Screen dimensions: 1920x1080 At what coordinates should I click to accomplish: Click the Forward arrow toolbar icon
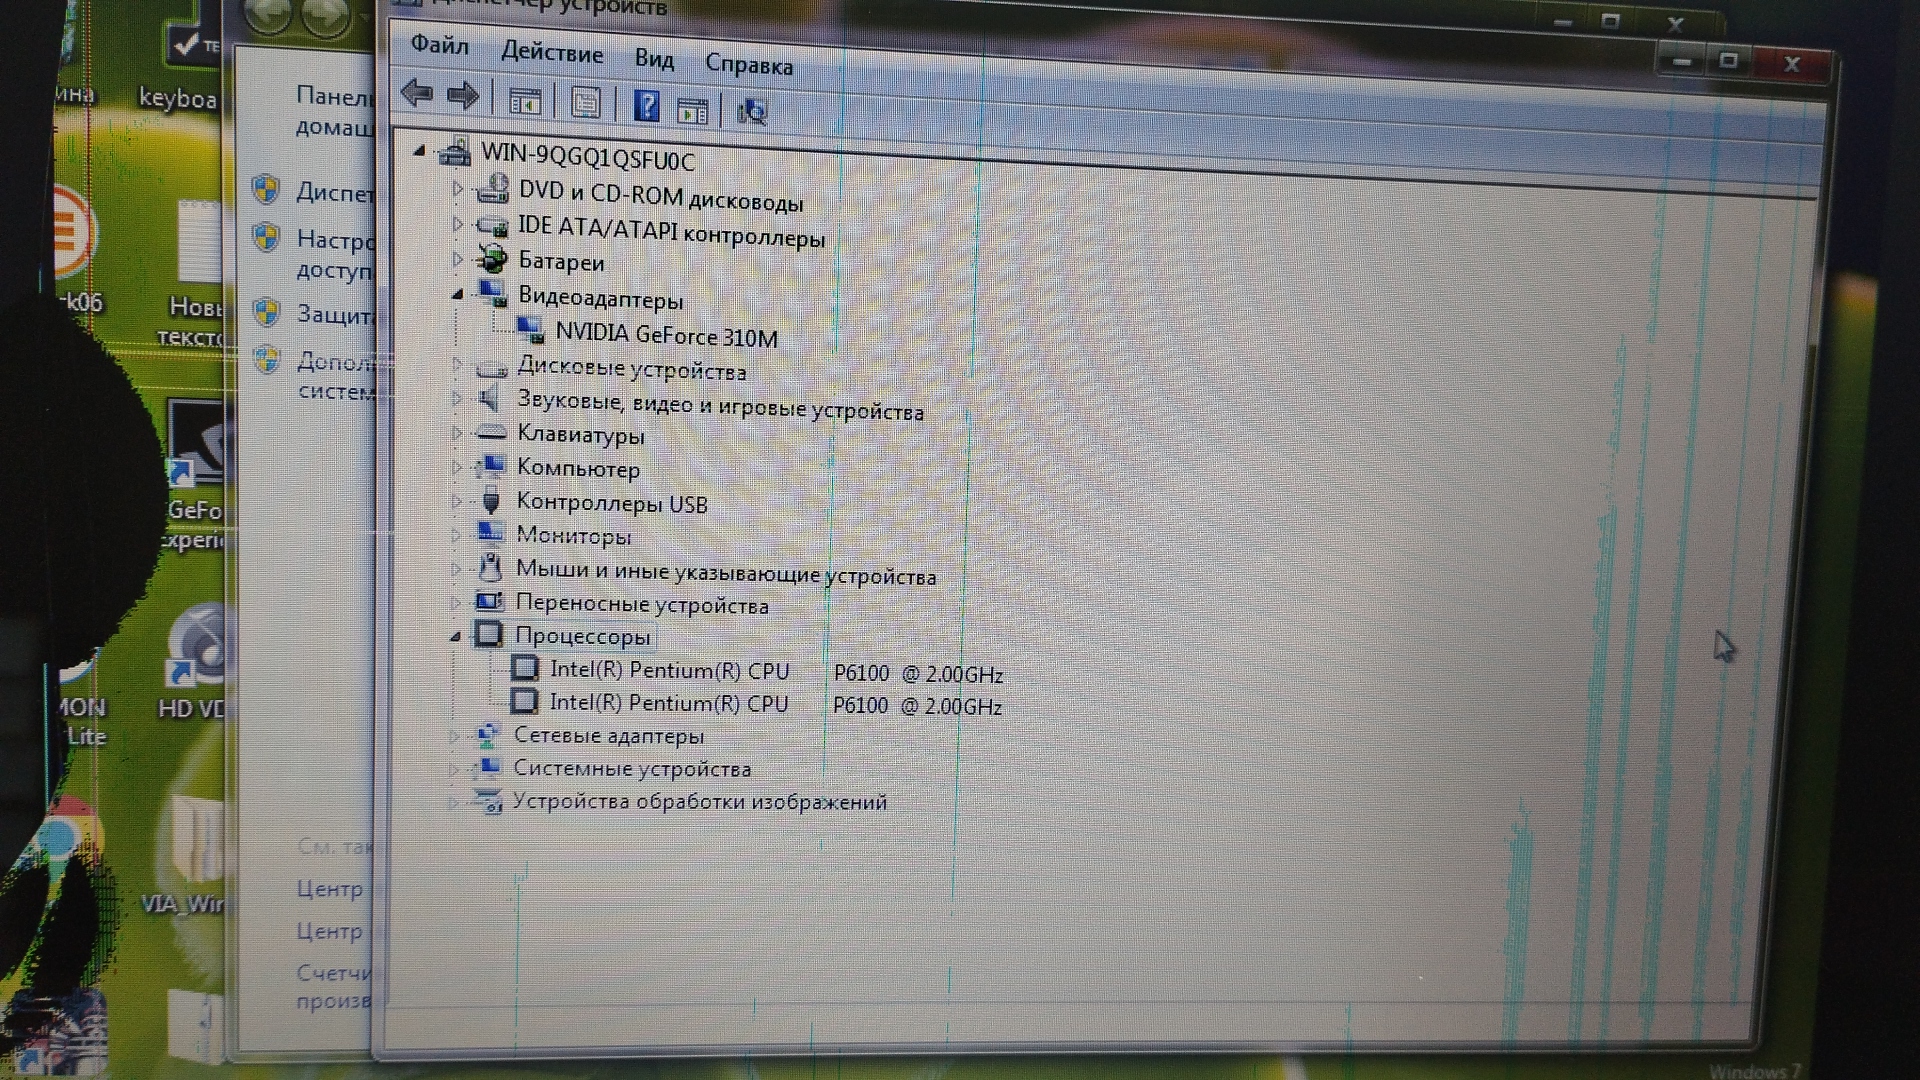(x=462, y=97)
